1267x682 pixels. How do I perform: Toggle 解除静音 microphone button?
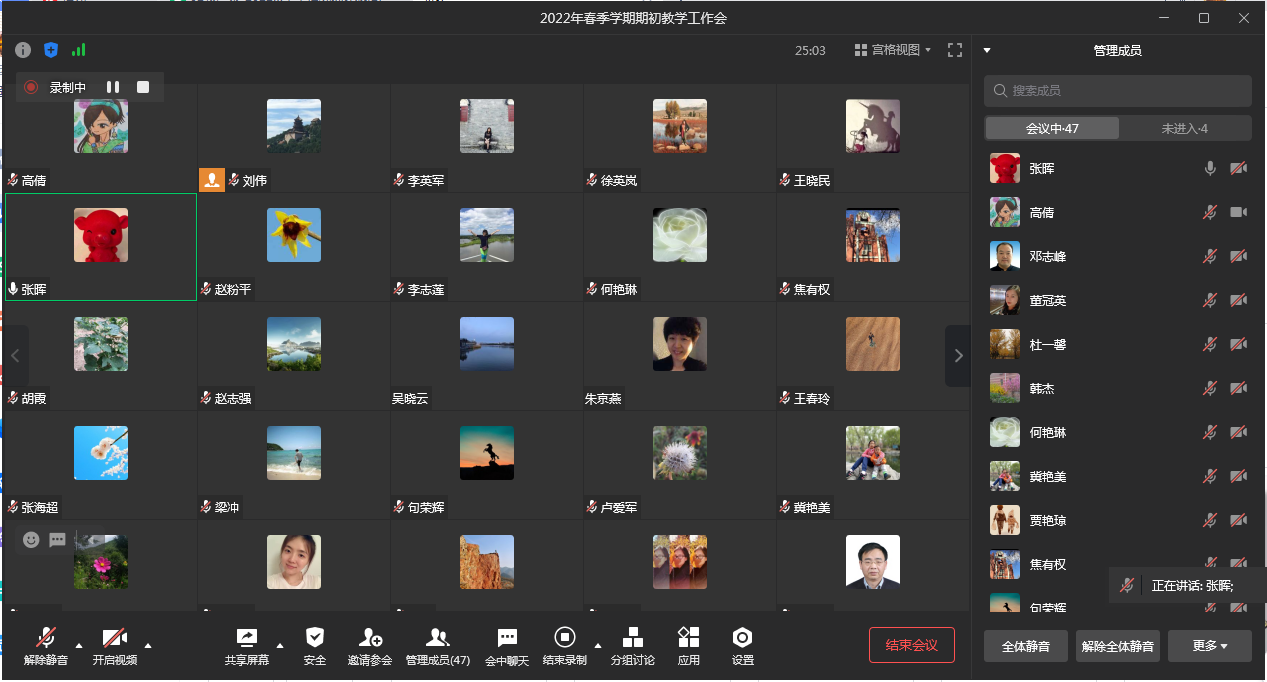[x=46, y=638]
